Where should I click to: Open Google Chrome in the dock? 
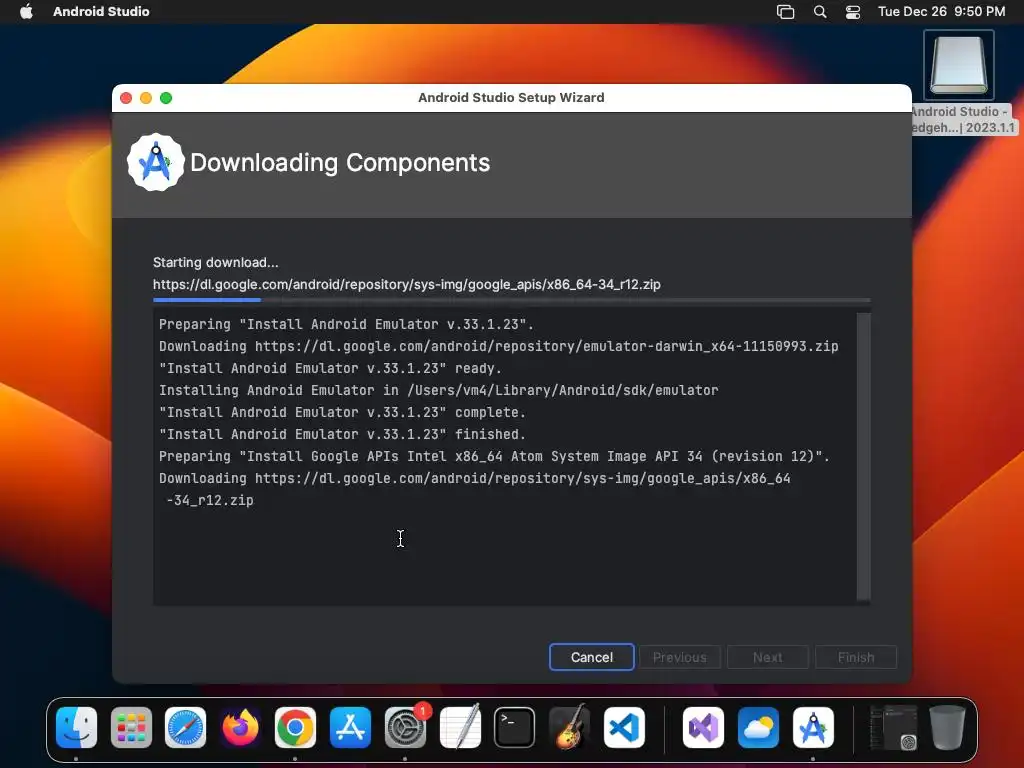click(295, 727)
